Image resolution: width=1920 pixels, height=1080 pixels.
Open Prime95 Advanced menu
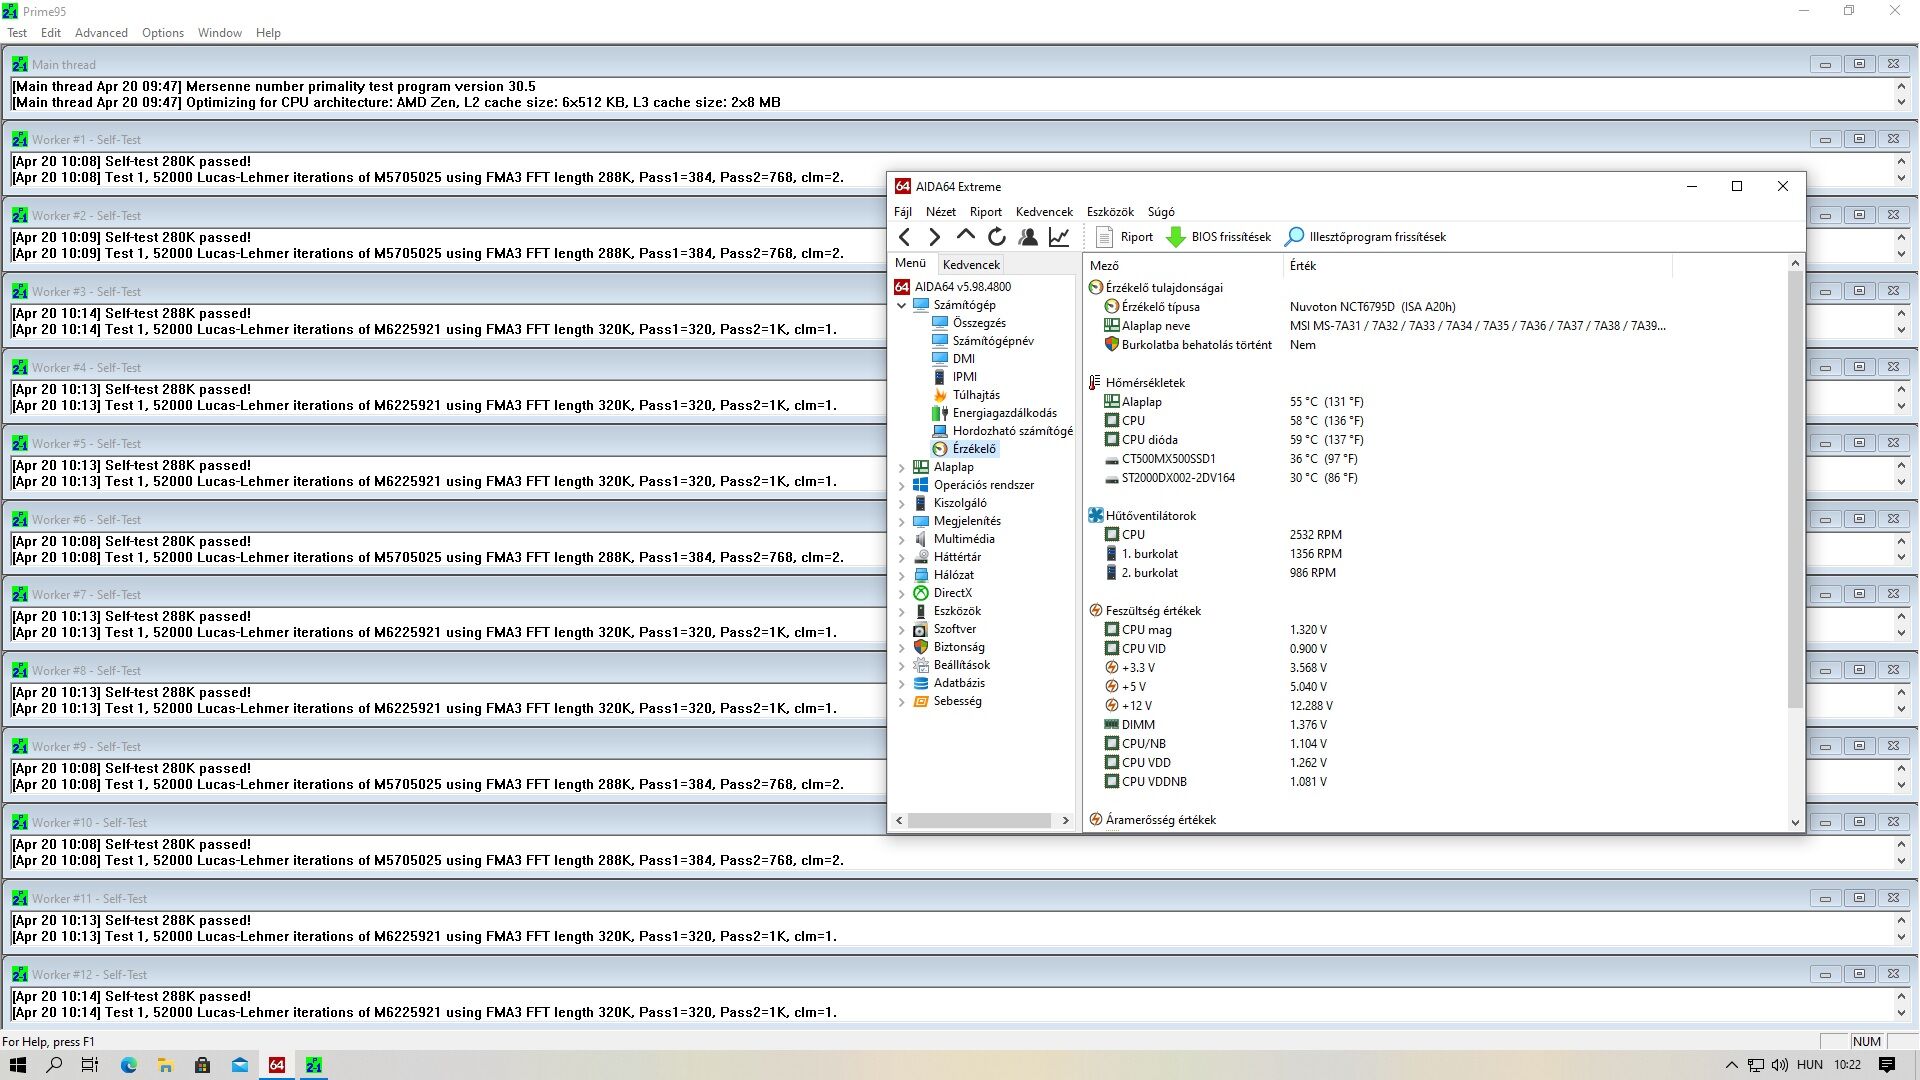[x=101, y=33]
